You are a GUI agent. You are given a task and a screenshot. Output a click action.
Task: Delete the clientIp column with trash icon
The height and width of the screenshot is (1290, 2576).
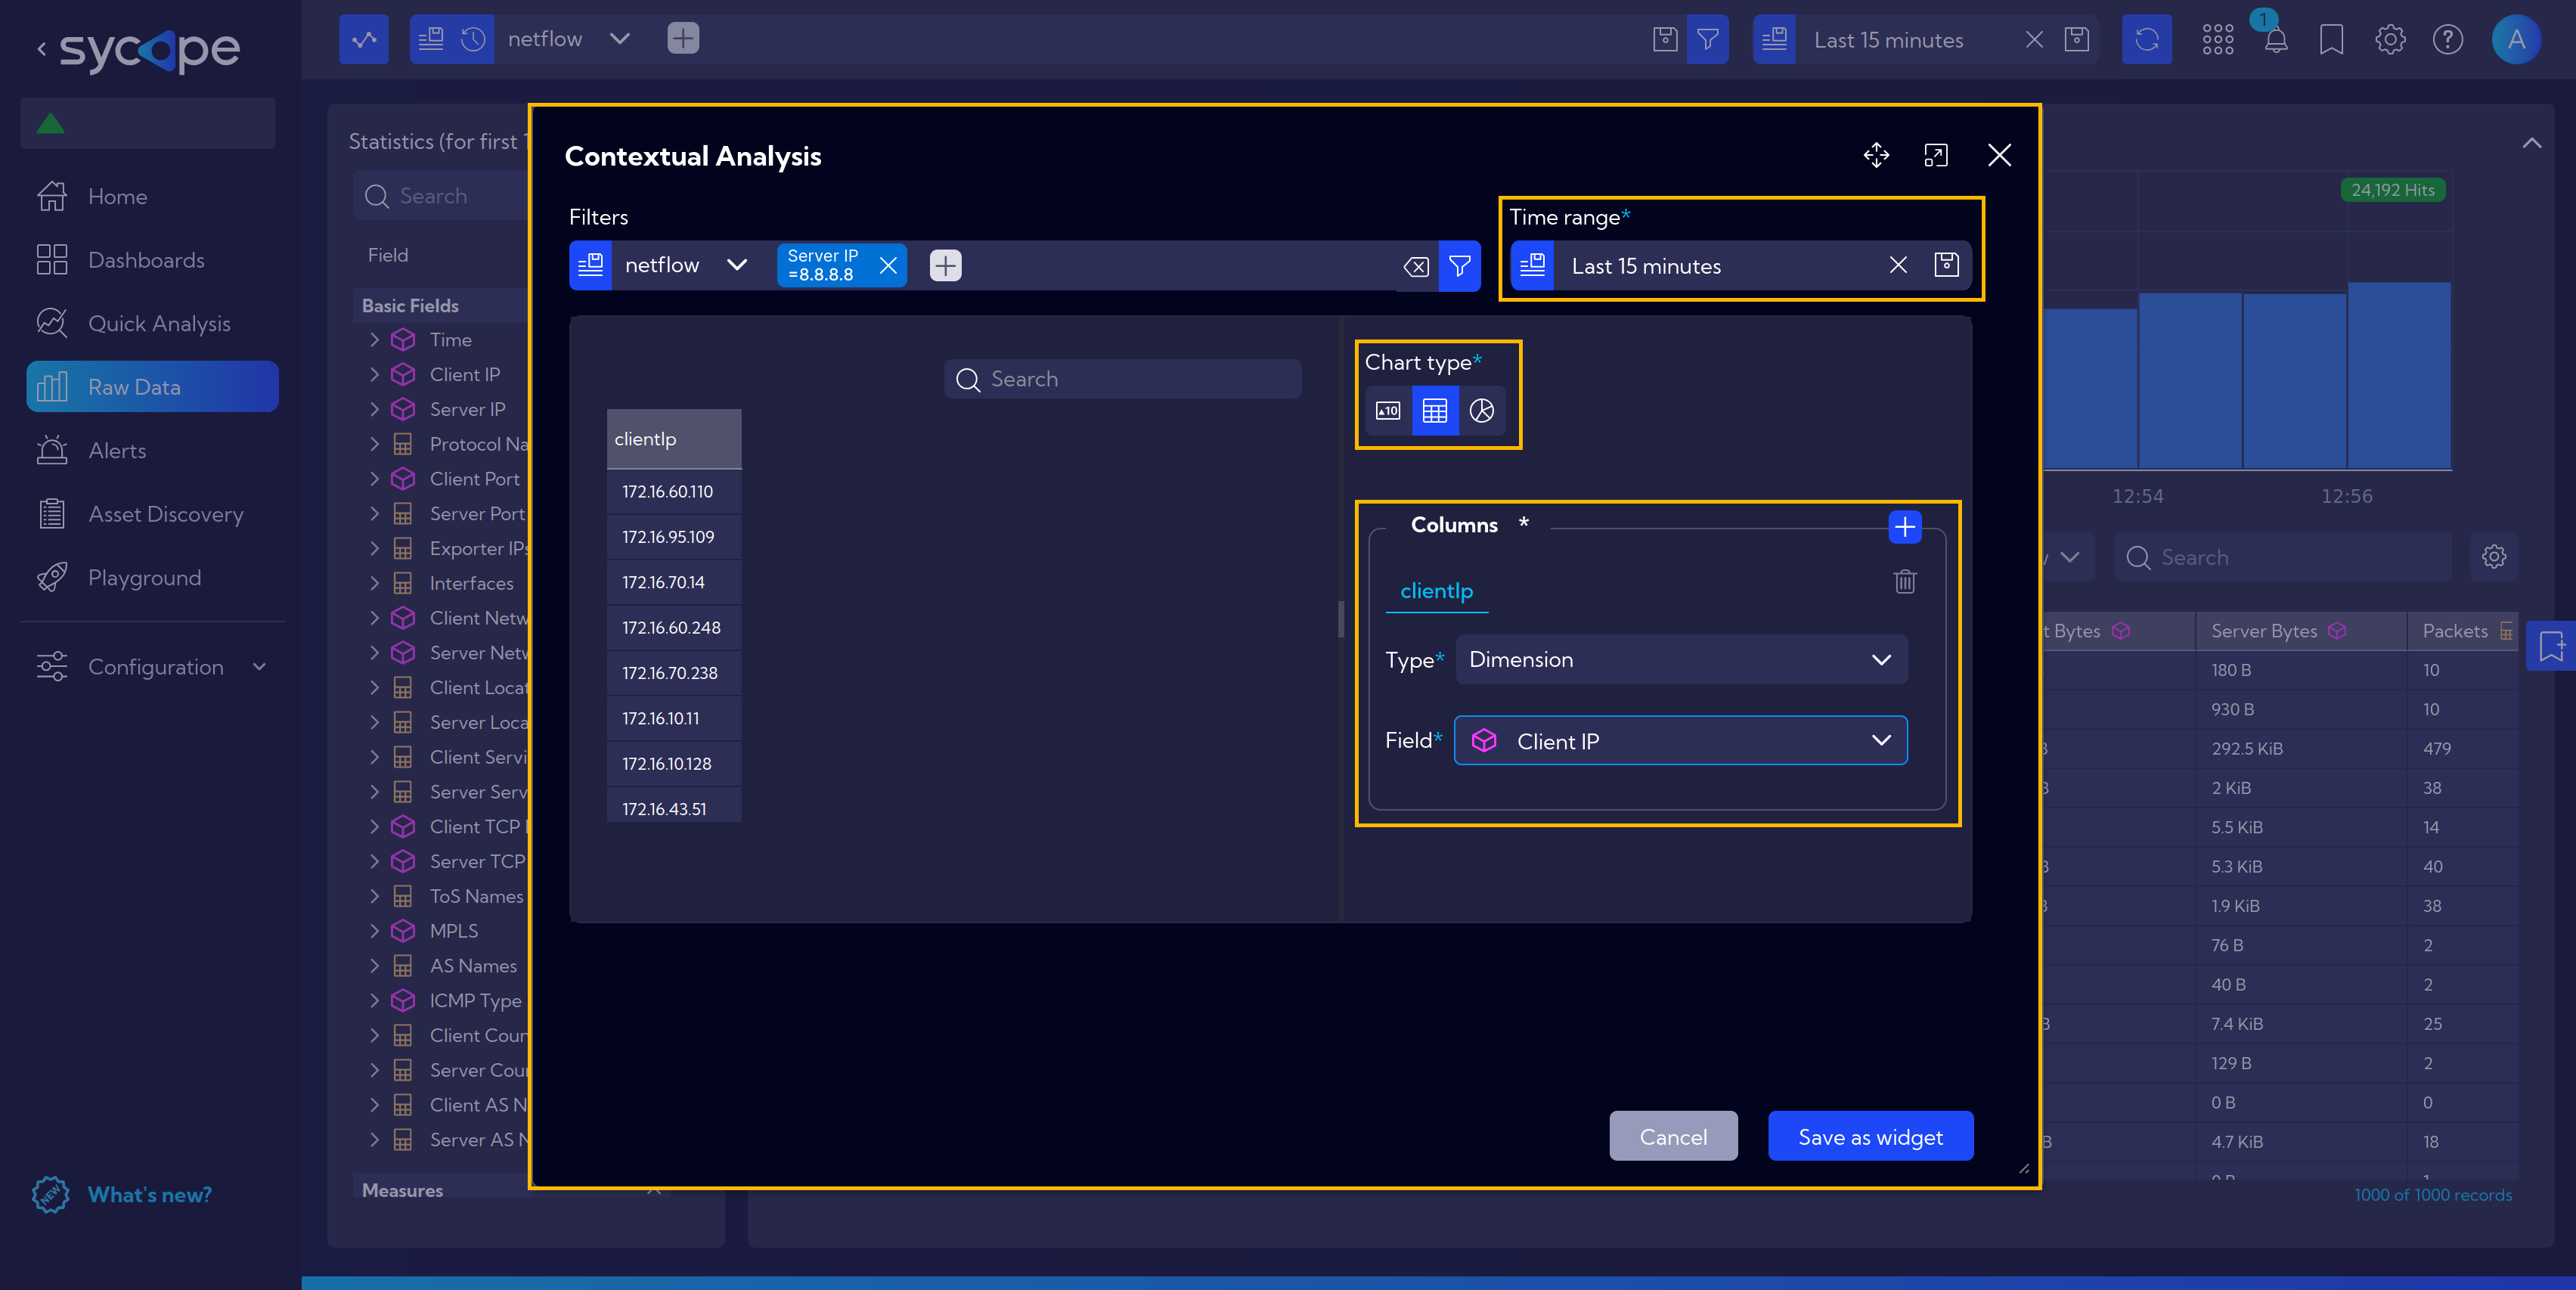coord(1905,581)
